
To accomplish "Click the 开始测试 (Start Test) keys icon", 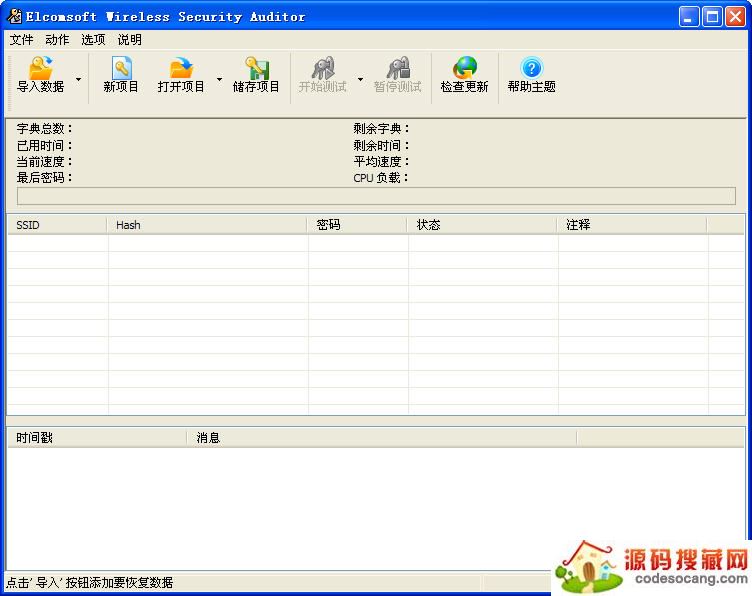I will pyautogui.click(x=322, y=69).
